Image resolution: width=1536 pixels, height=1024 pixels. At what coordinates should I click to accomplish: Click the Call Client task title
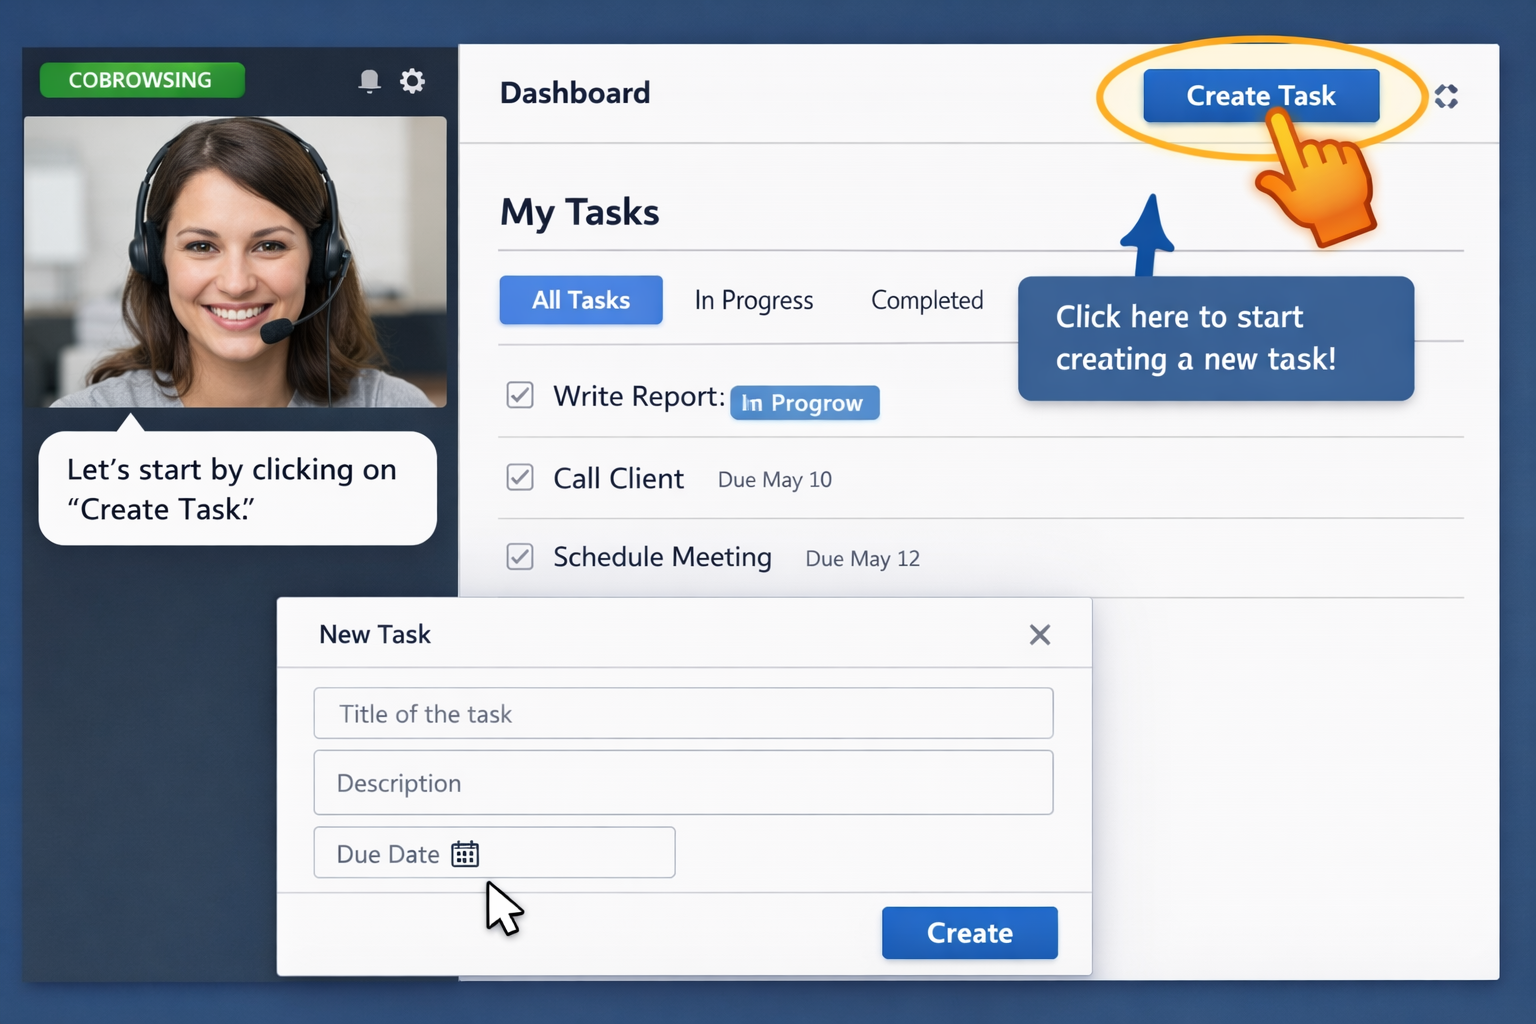click(x=619, y=478)
